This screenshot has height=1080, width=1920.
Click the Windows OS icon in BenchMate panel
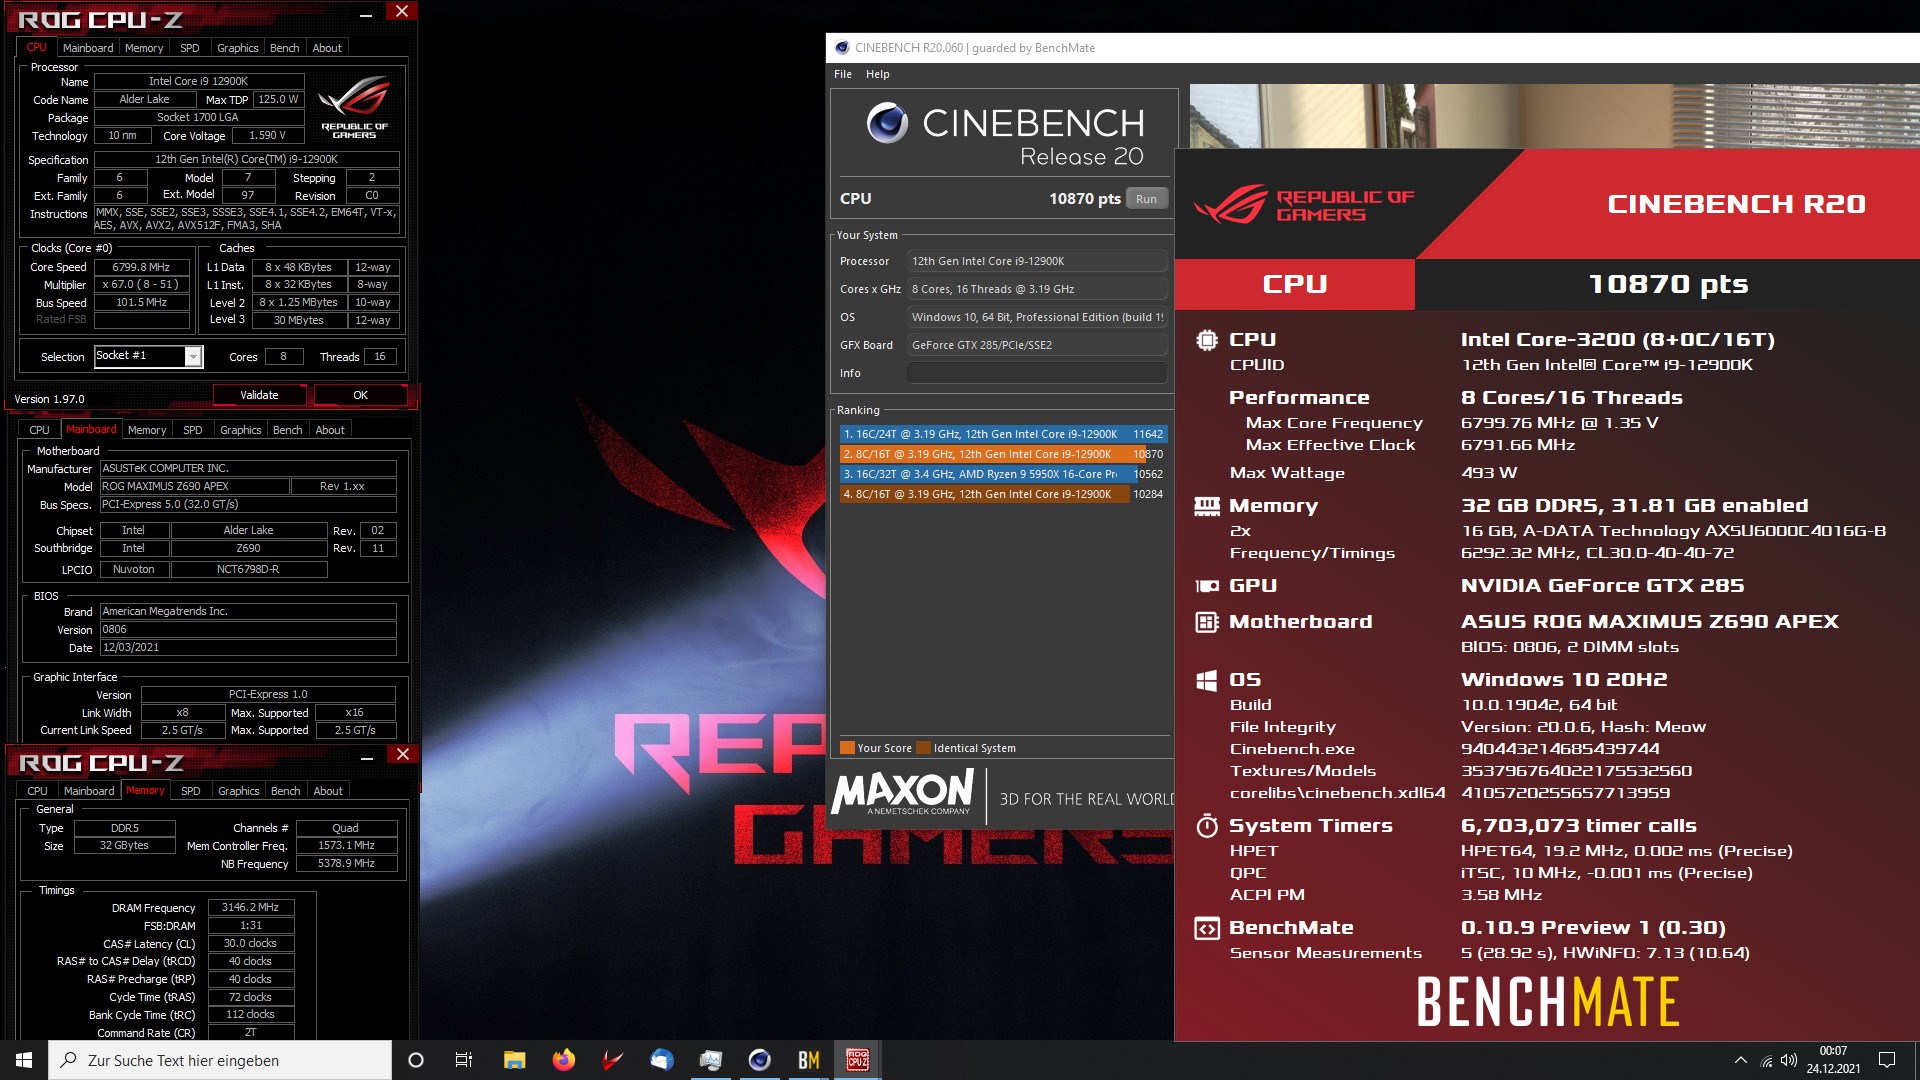1206,681
